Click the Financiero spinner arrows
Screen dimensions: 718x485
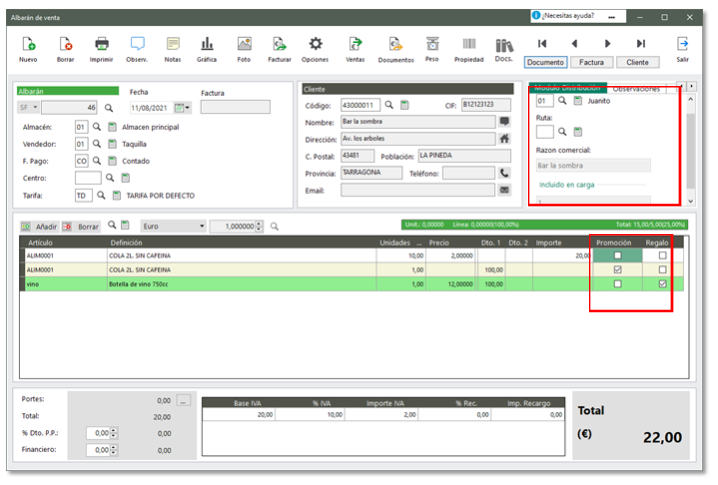point(114,450)
